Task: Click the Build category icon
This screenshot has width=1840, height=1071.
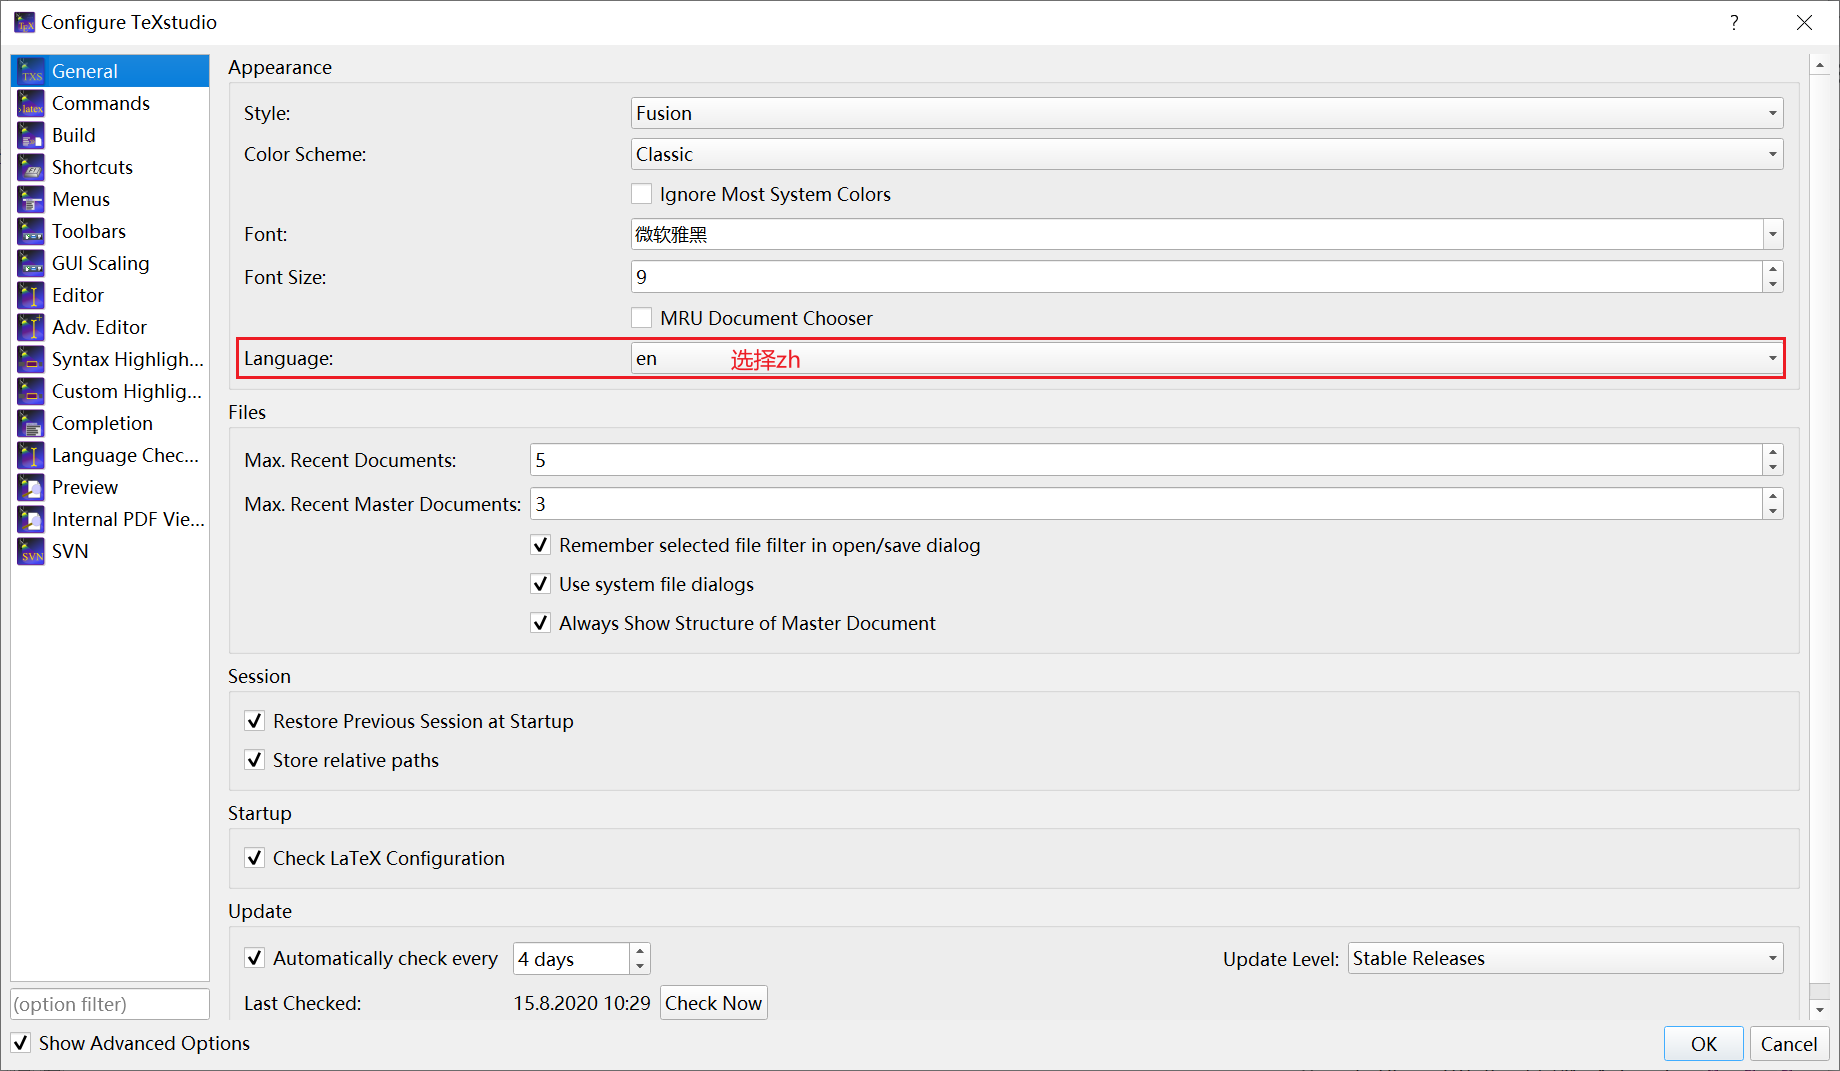Action: 31,135
